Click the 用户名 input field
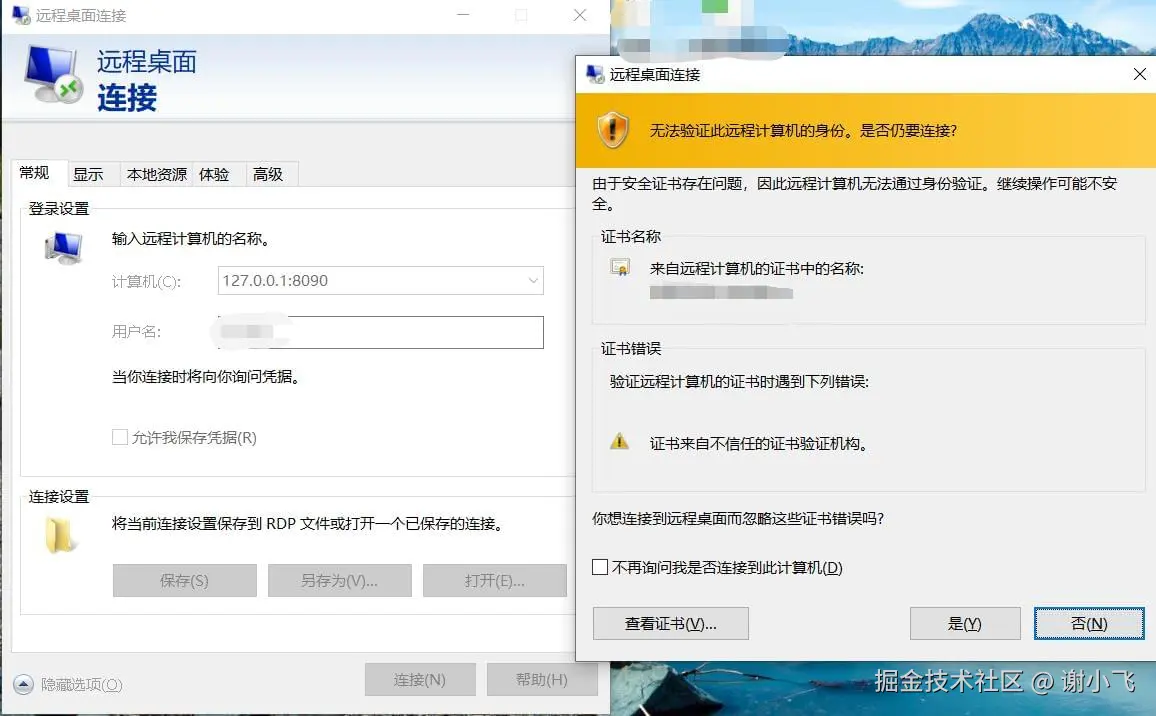 point(380,332)
